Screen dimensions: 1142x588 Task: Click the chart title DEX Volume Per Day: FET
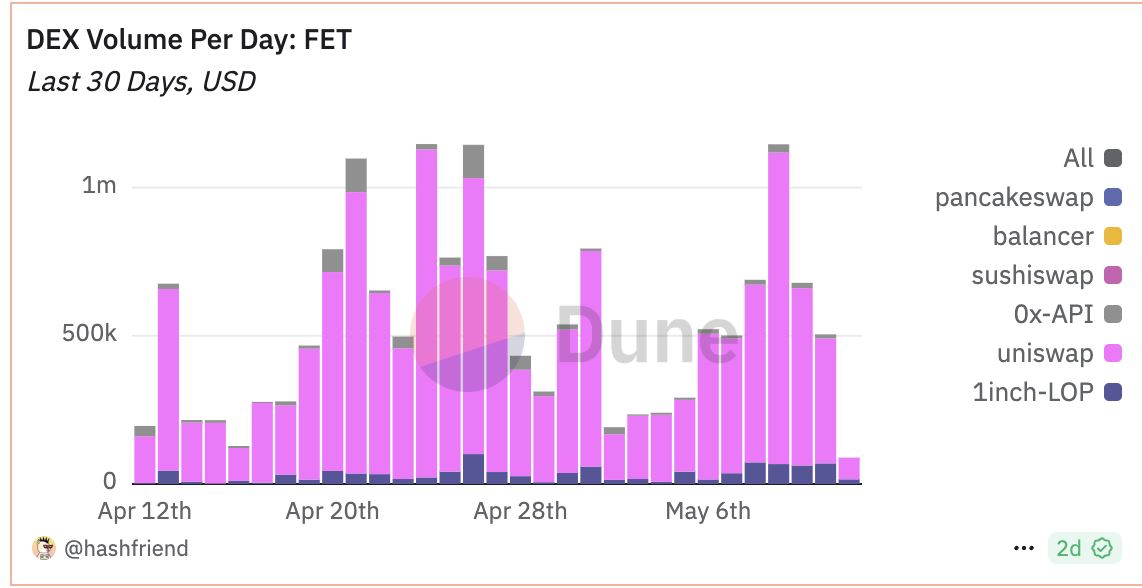[189, 39]
